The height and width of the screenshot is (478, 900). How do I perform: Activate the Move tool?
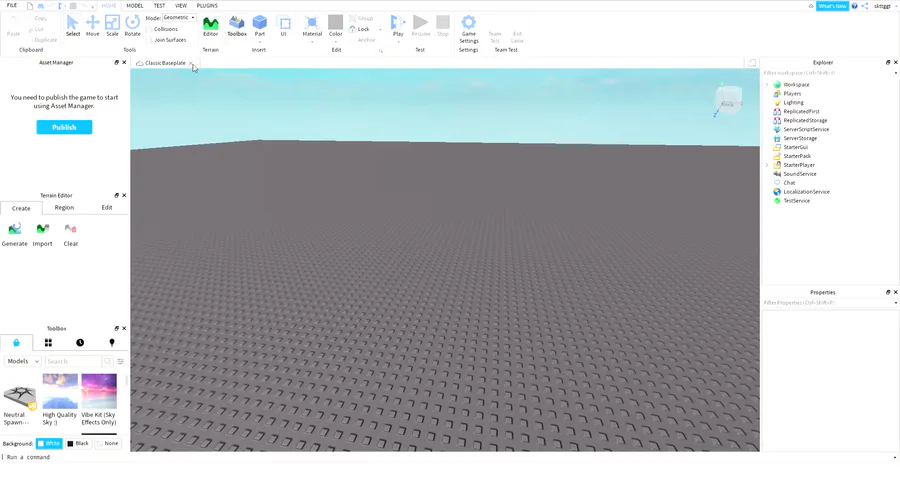pos(92,26)
